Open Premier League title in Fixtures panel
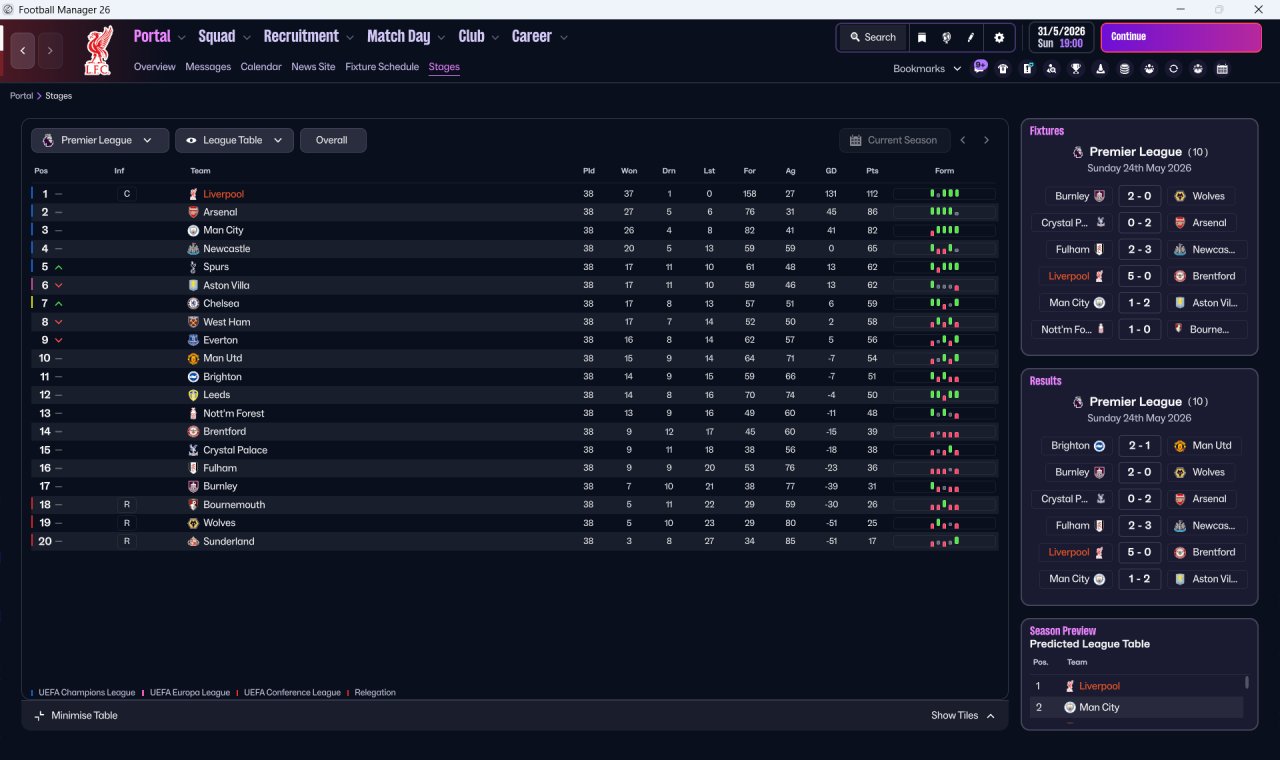This screenshot has width=1280, height=760. (x=1135, y=152)
